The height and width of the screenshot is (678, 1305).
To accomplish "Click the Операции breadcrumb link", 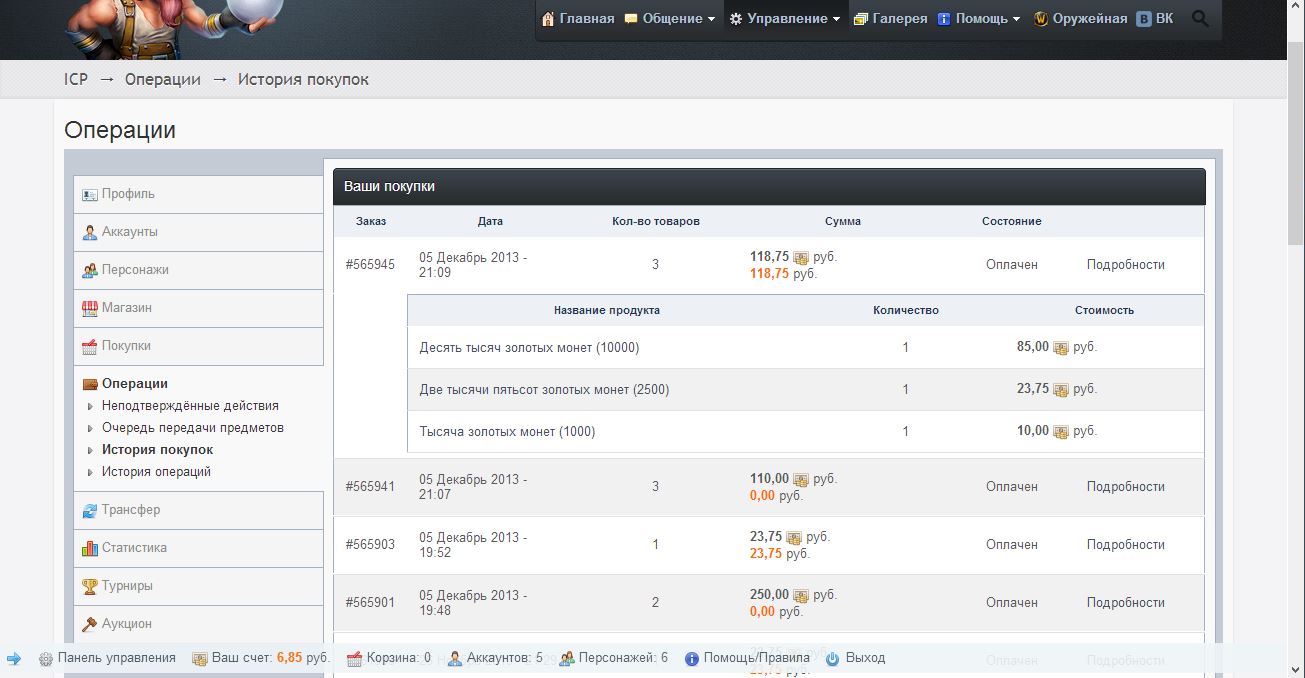I will [163, 80].
